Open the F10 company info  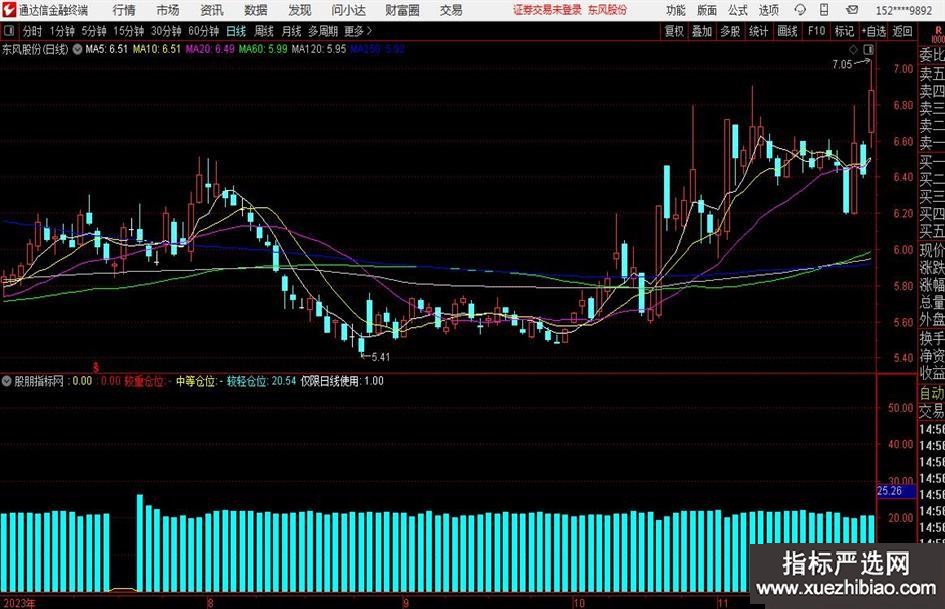[x=816, y=31]
